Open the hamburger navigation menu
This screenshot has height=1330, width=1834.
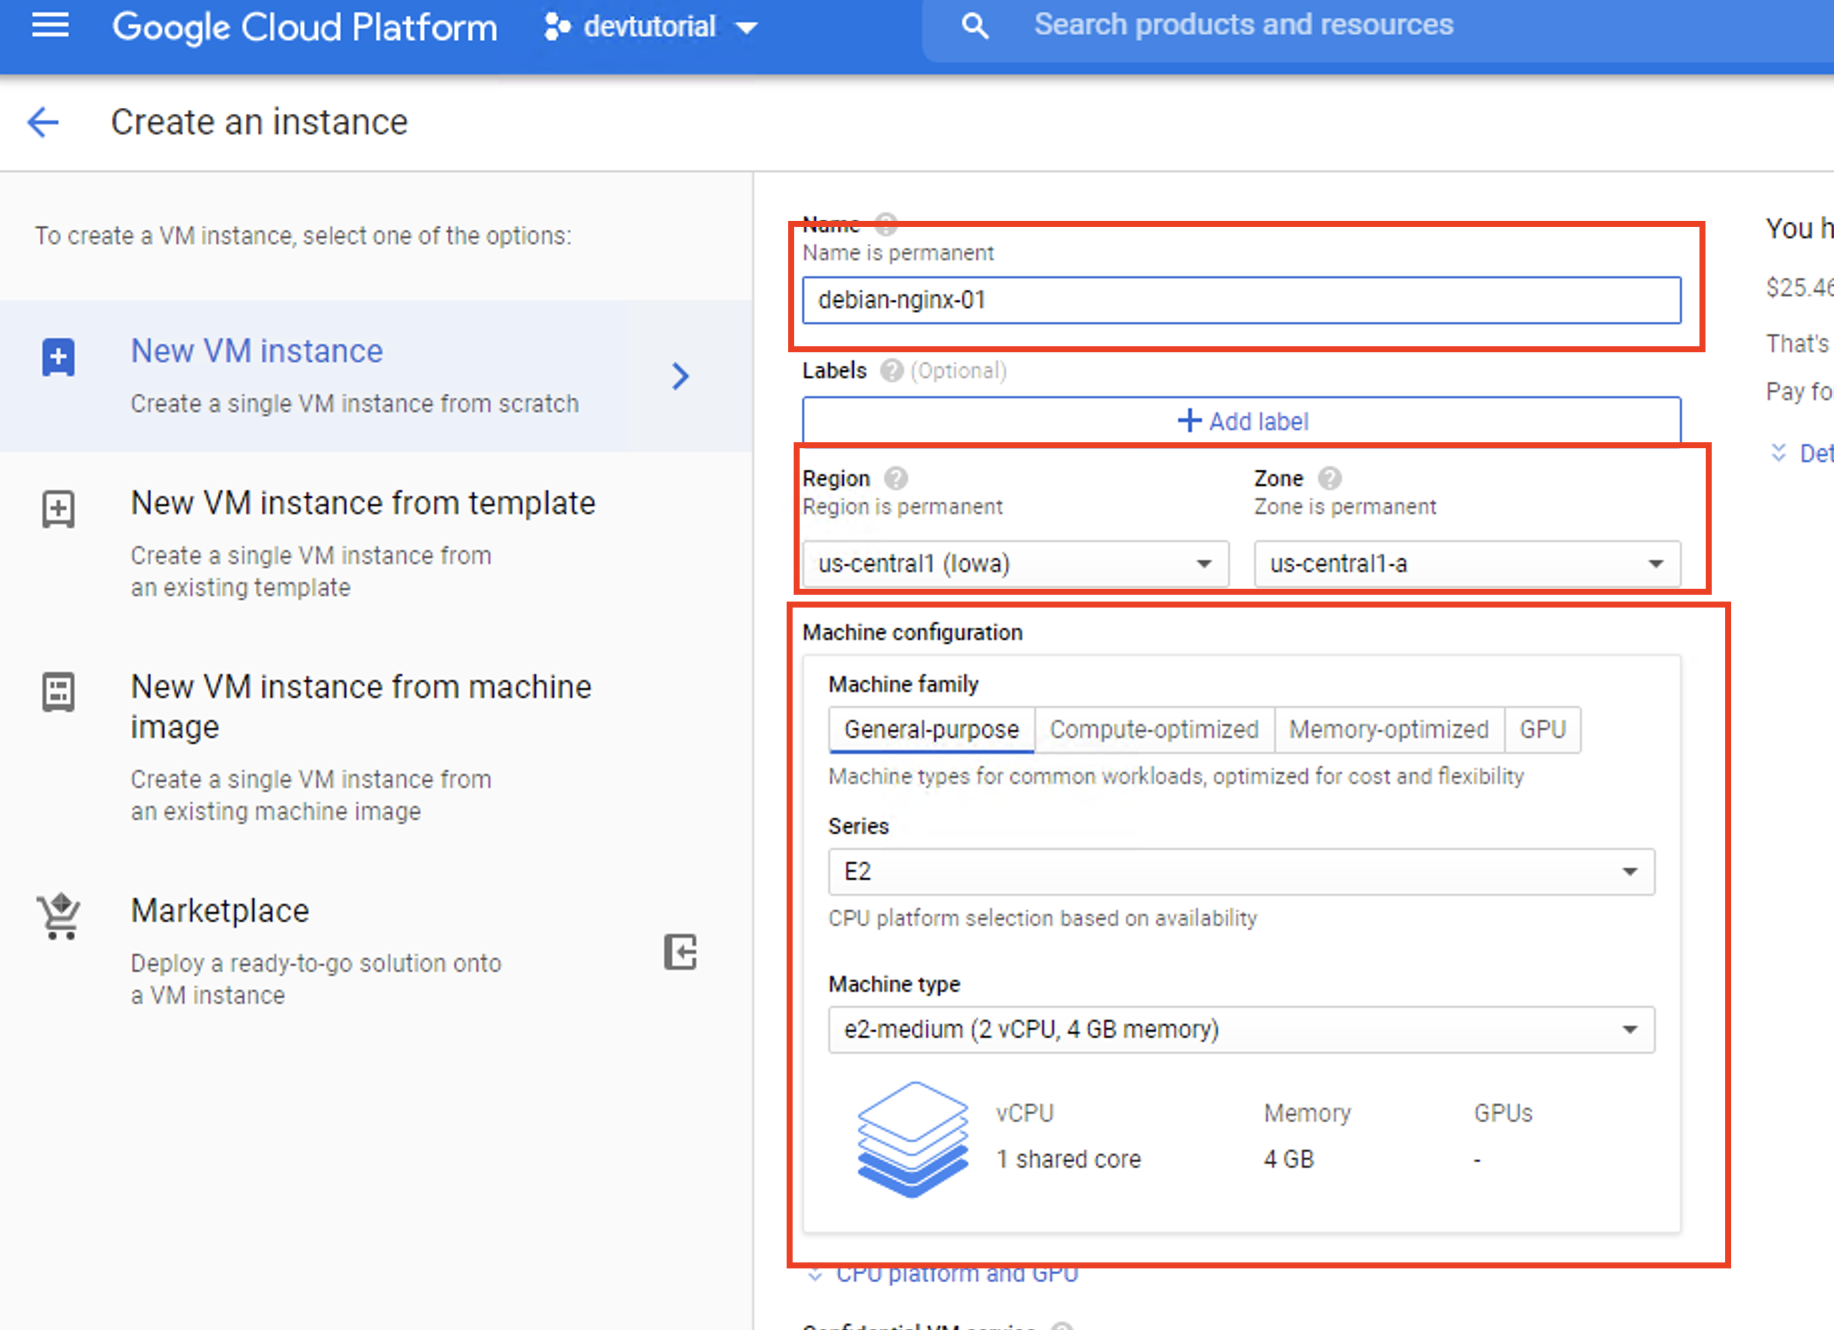click(50, 25)
